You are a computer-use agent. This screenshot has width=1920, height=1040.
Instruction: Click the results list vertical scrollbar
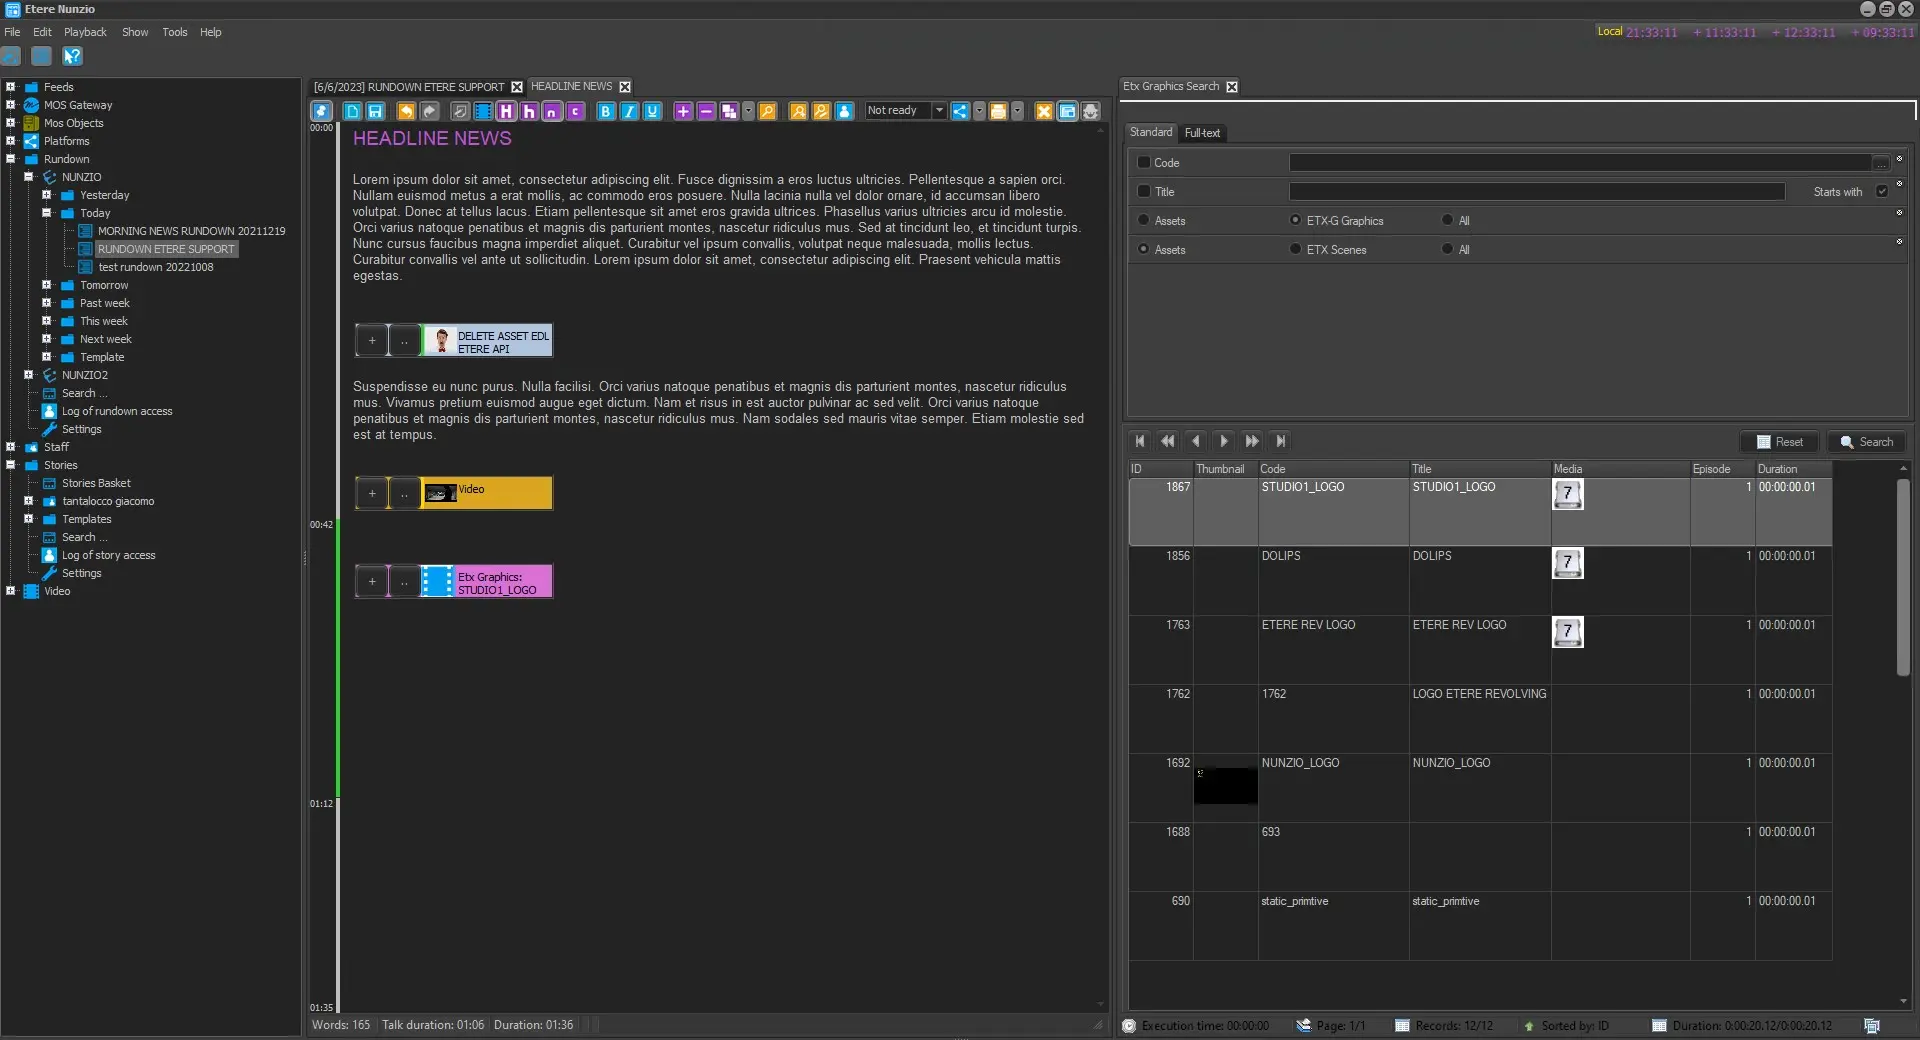tap(1903, 578)
